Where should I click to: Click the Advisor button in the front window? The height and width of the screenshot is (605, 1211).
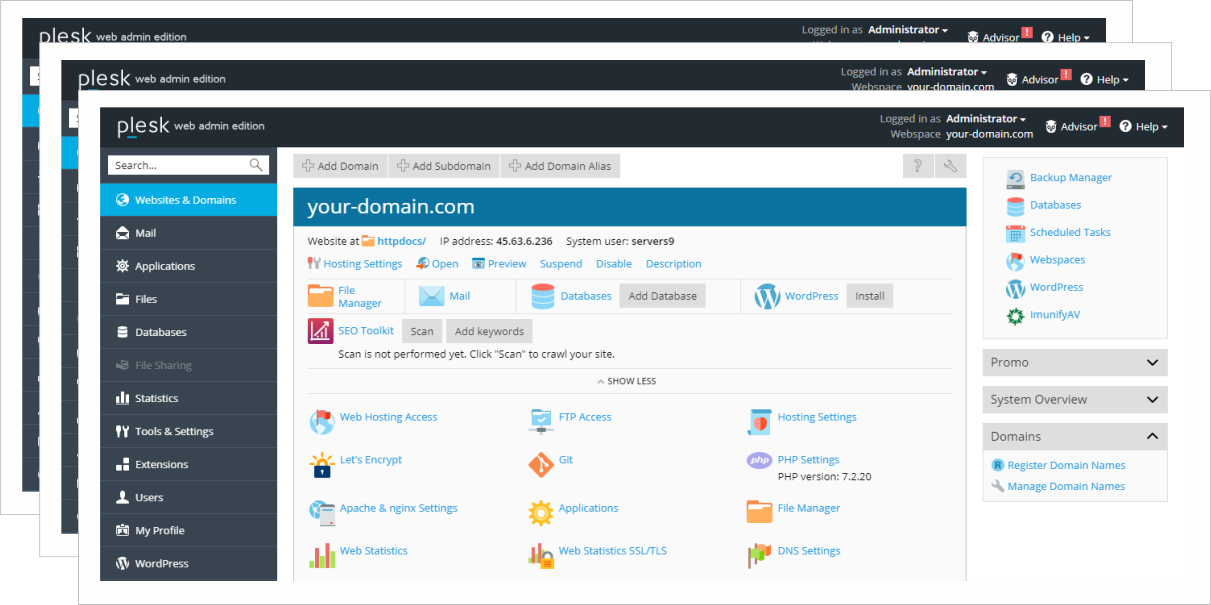coord(1077,126)
